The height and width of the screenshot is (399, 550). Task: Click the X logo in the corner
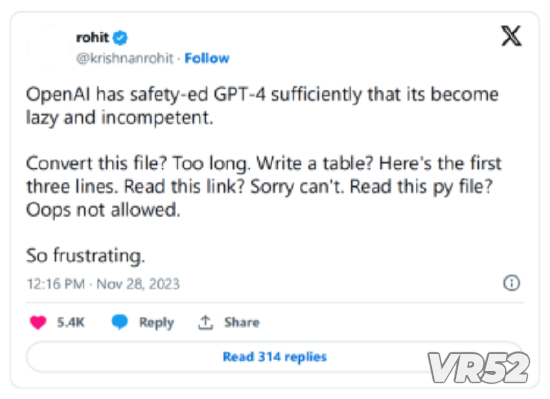[511, 36]
